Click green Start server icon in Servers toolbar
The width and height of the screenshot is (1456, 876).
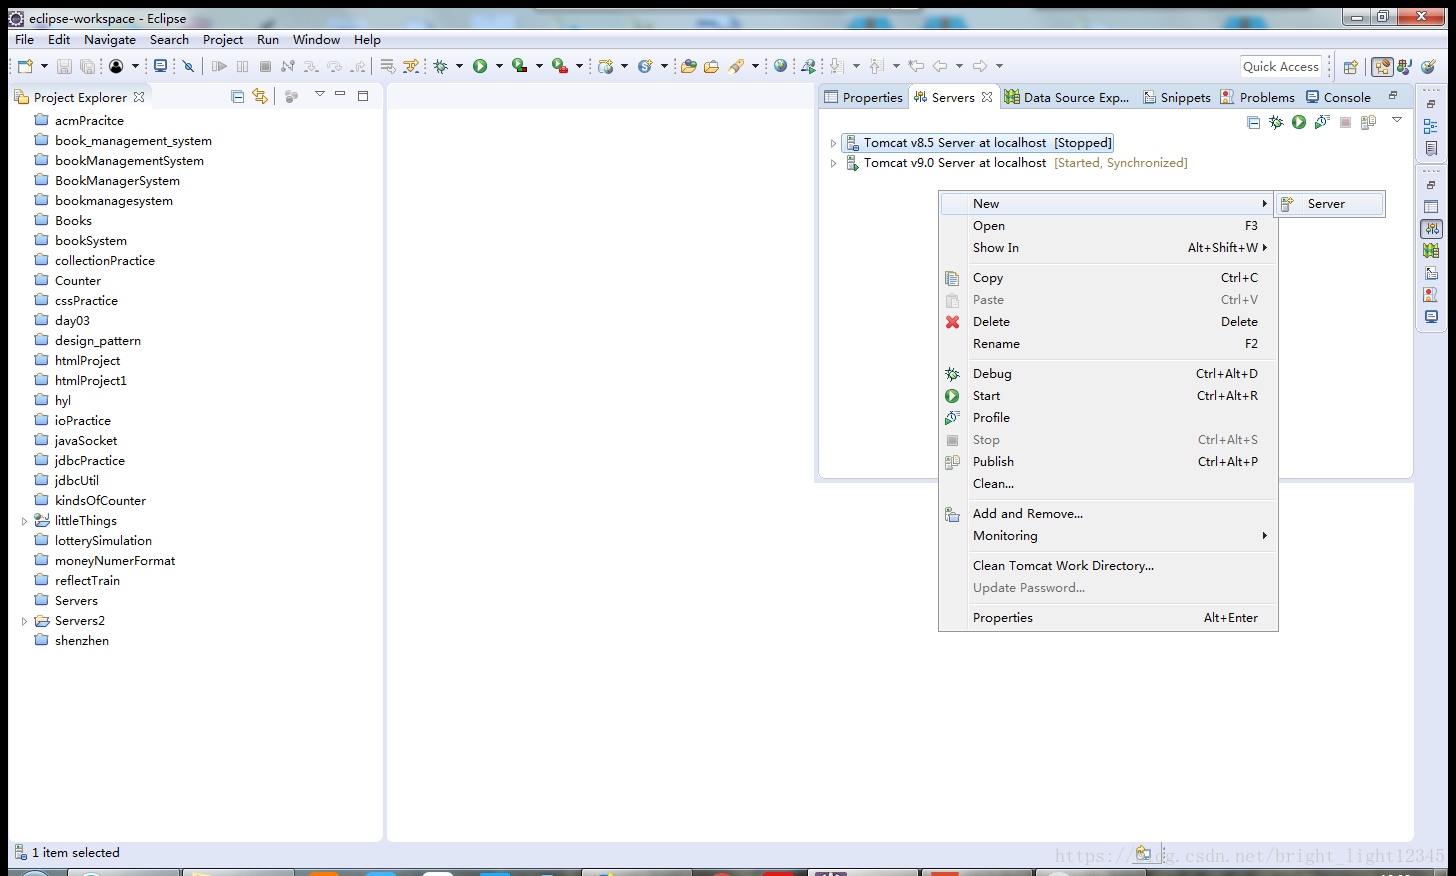pos(1299,122)
